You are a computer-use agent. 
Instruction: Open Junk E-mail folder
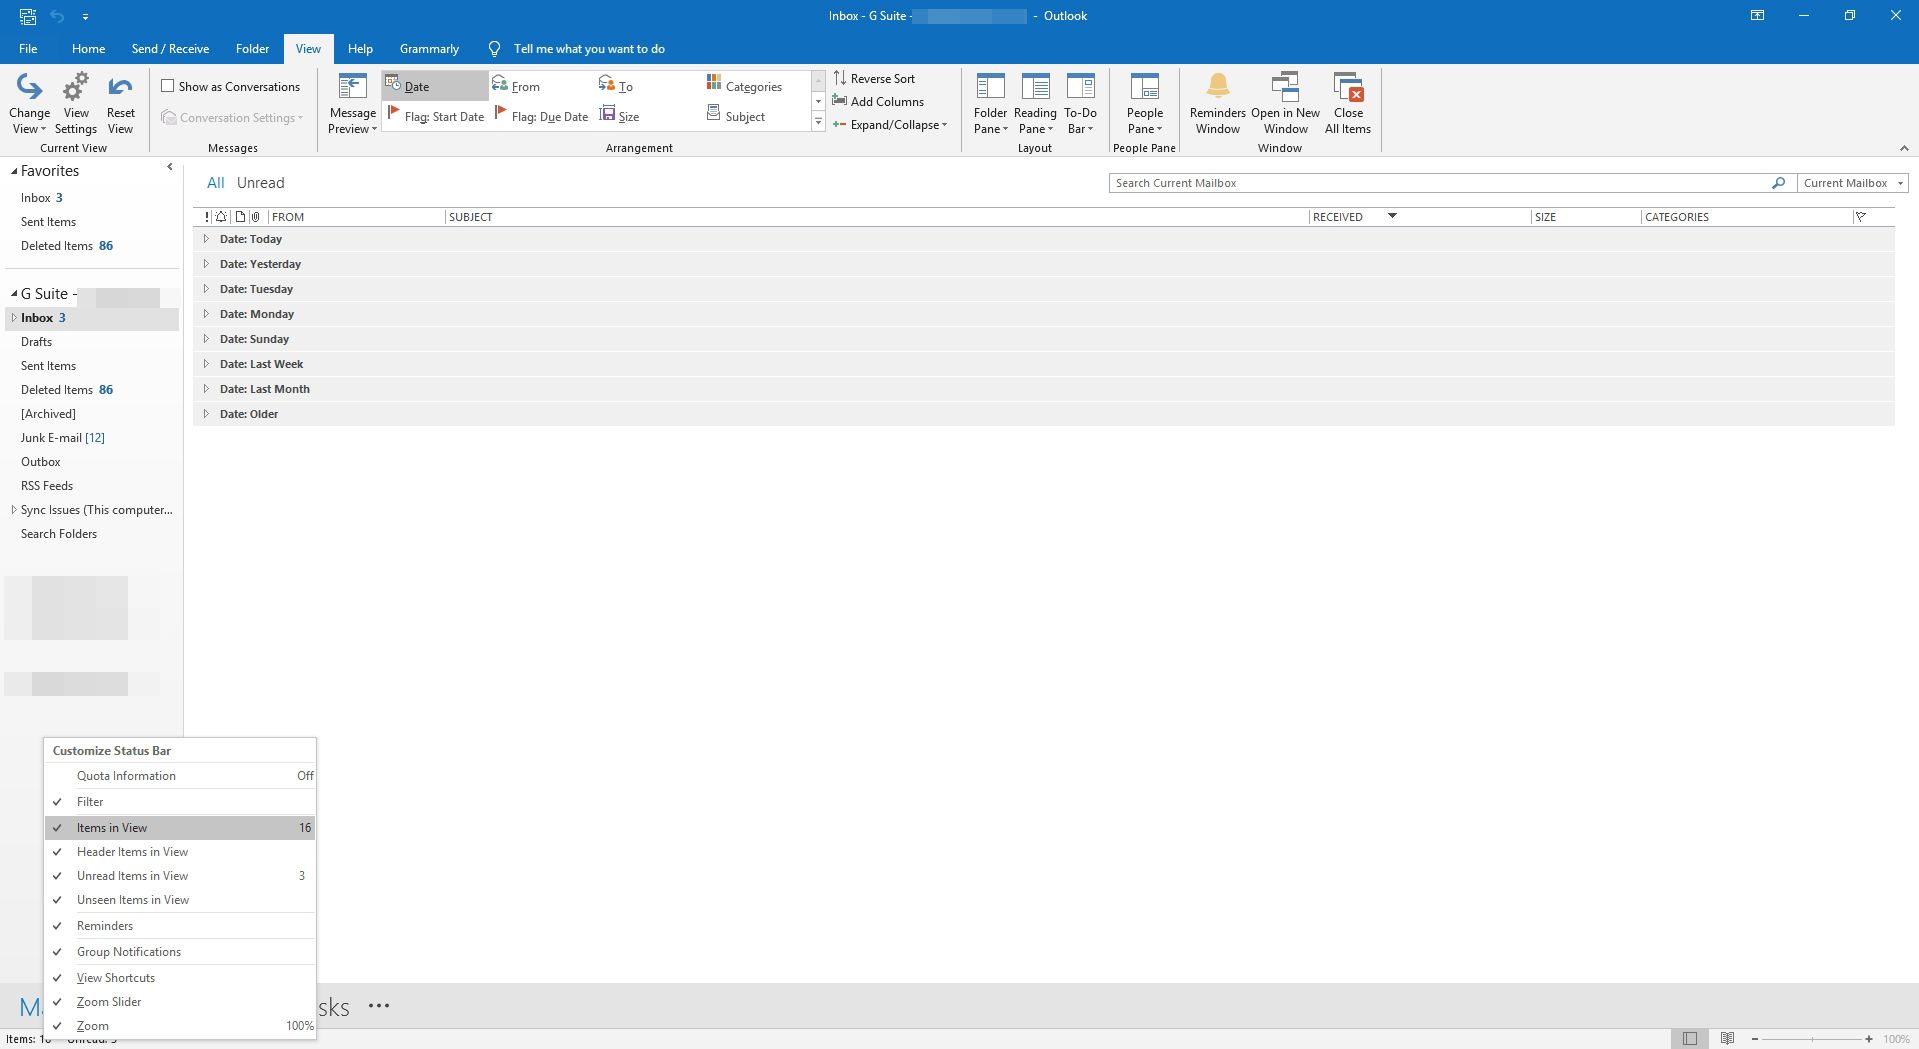[62, 438]
